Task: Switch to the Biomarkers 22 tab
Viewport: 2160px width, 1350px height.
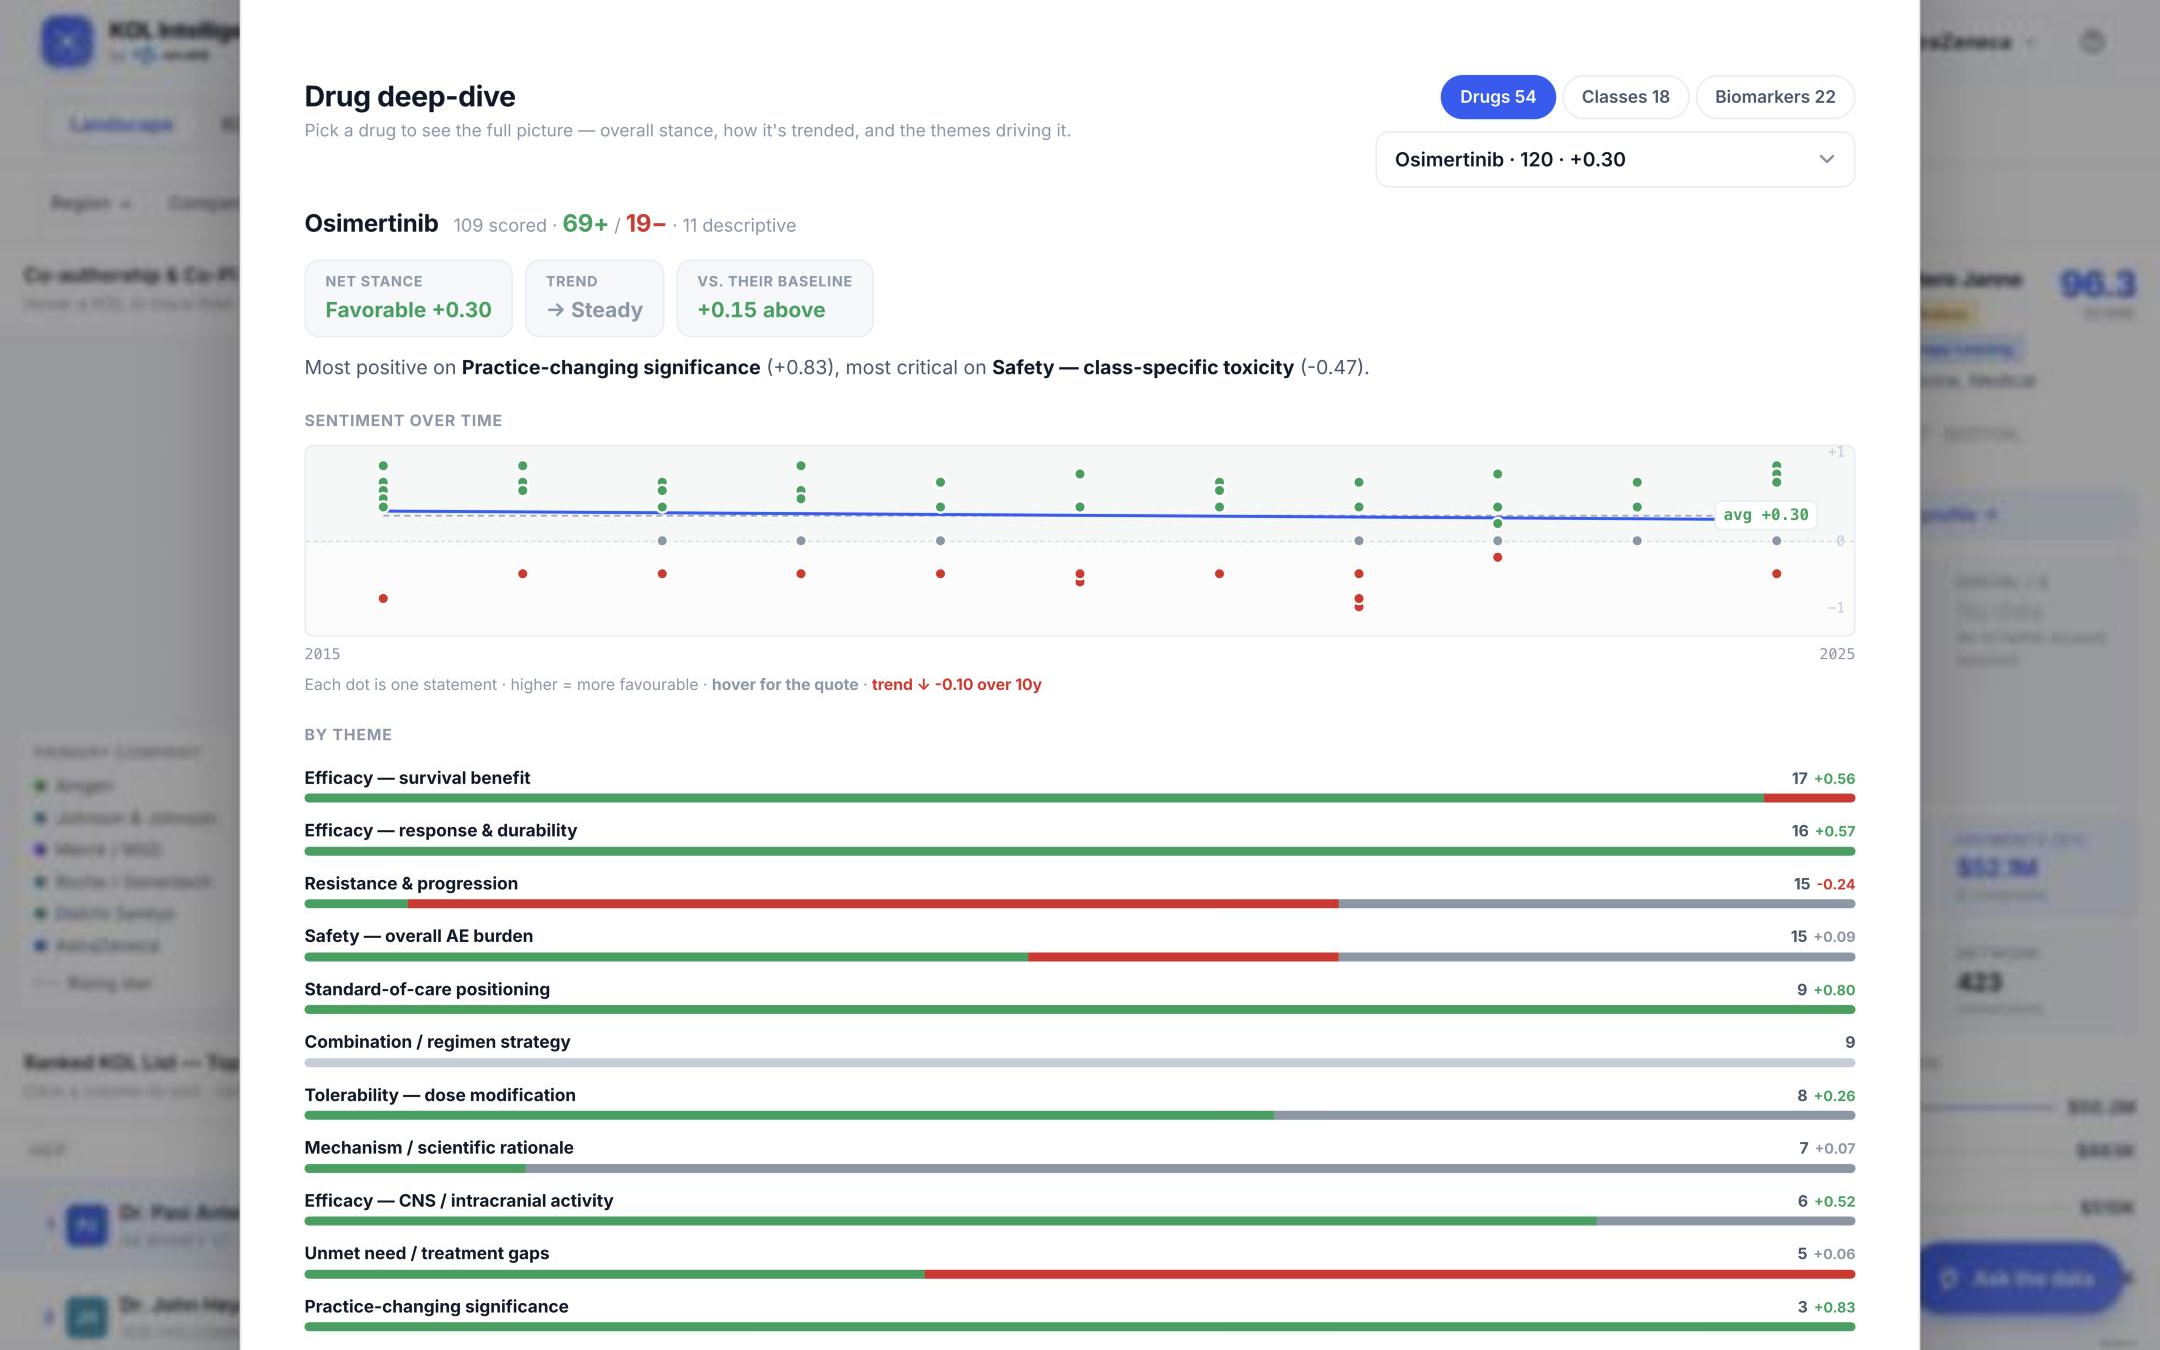Action: (1775, 97)
